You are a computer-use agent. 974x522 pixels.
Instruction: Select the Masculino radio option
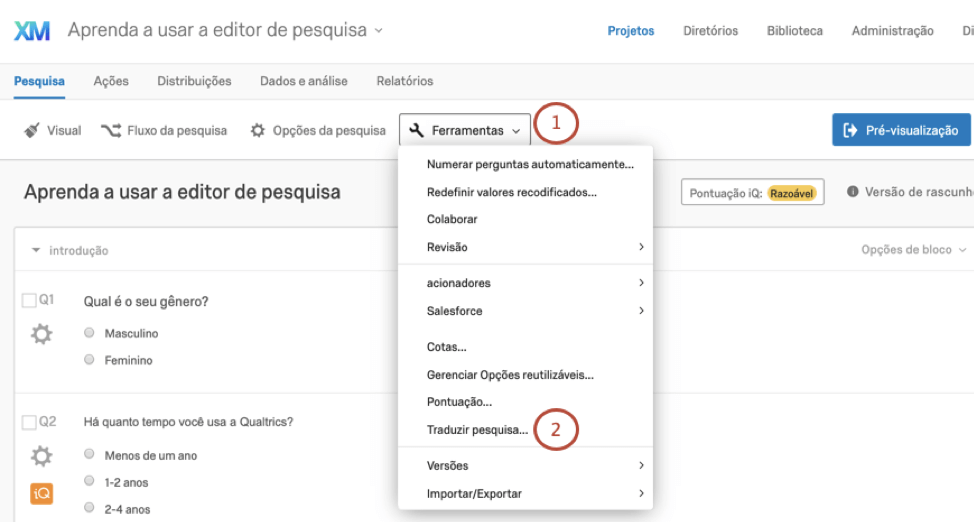point(90,333)
